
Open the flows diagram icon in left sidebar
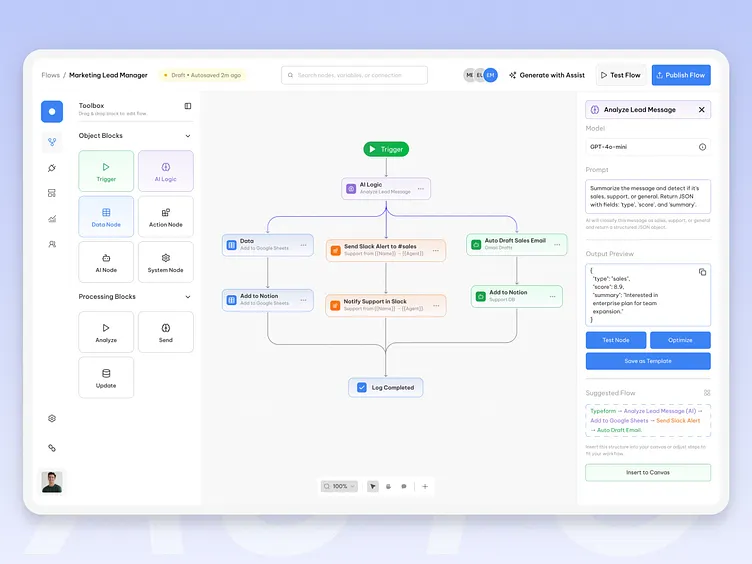(x=52, y=142)
